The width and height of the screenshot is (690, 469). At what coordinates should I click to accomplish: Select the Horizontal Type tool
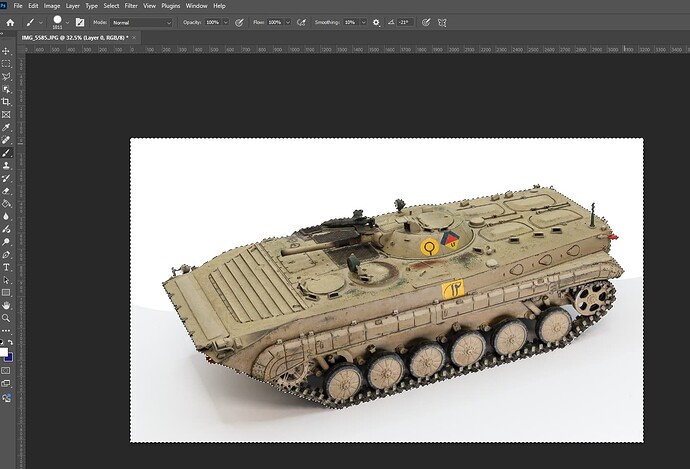pos(6,267)
